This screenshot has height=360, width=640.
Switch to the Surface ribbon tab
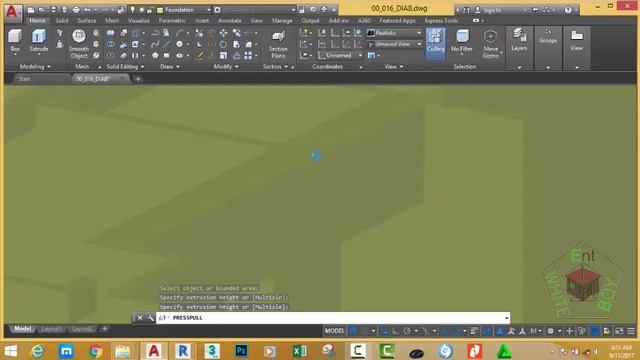point(87,20)
